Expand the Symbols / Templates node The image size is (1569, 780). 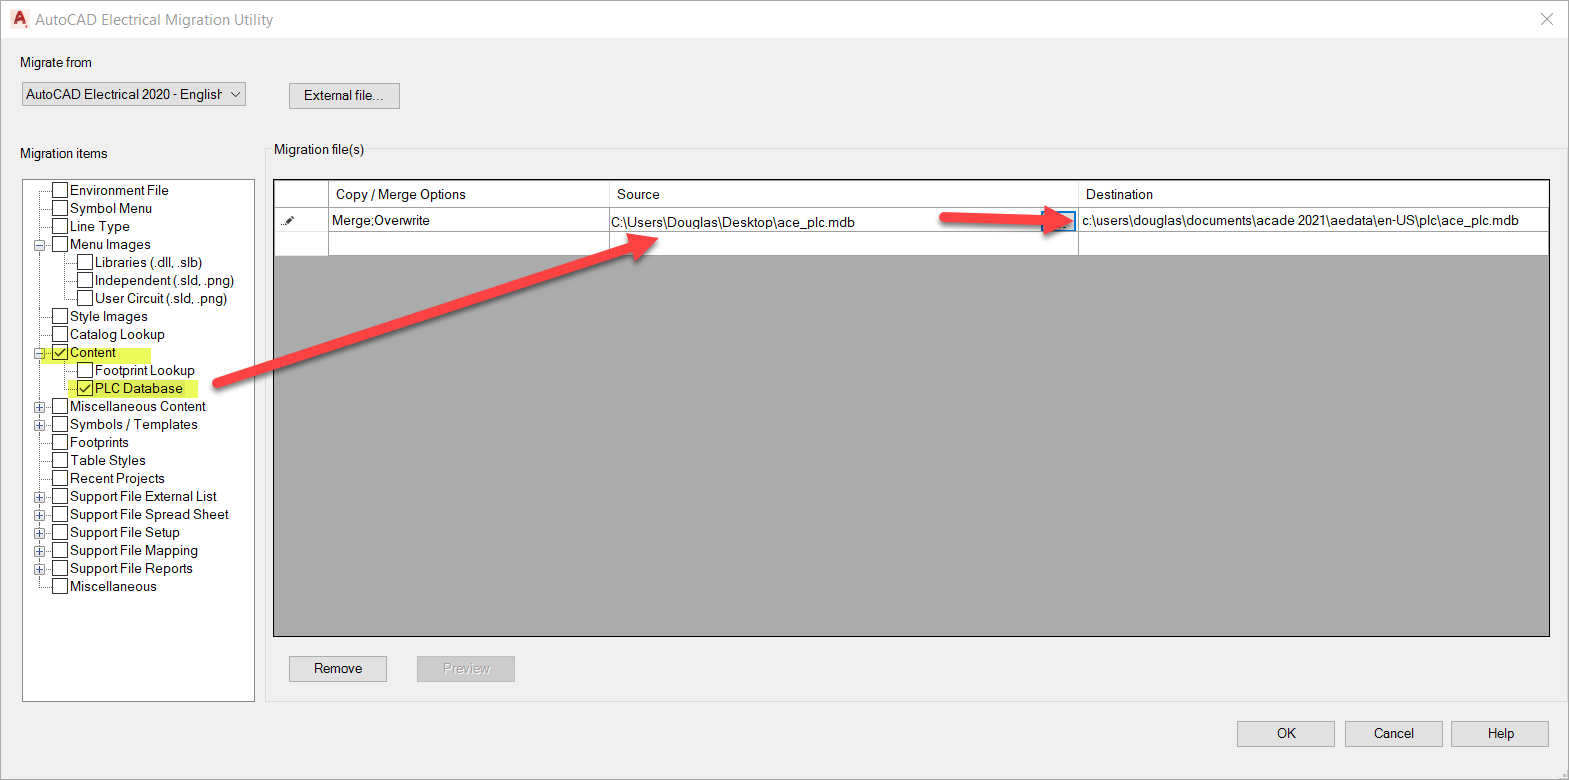coord(39,425)
